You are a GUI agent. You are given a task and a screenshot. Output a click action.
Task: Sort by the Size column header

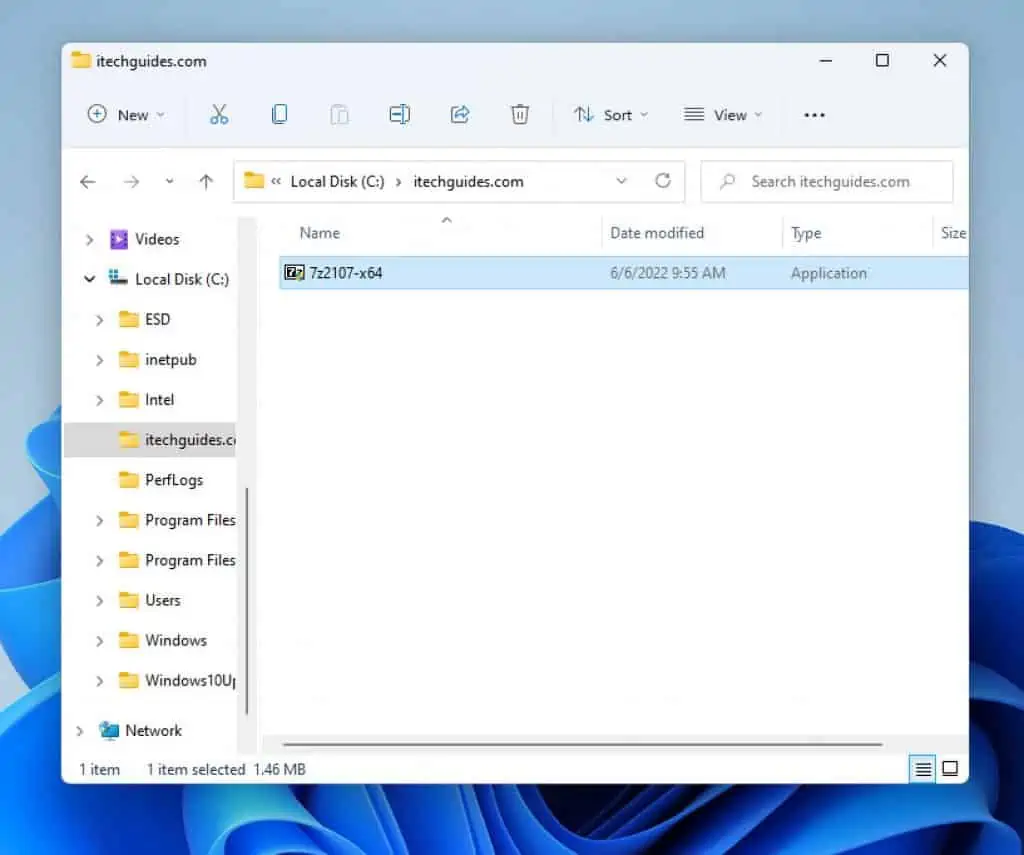[953, 233]
